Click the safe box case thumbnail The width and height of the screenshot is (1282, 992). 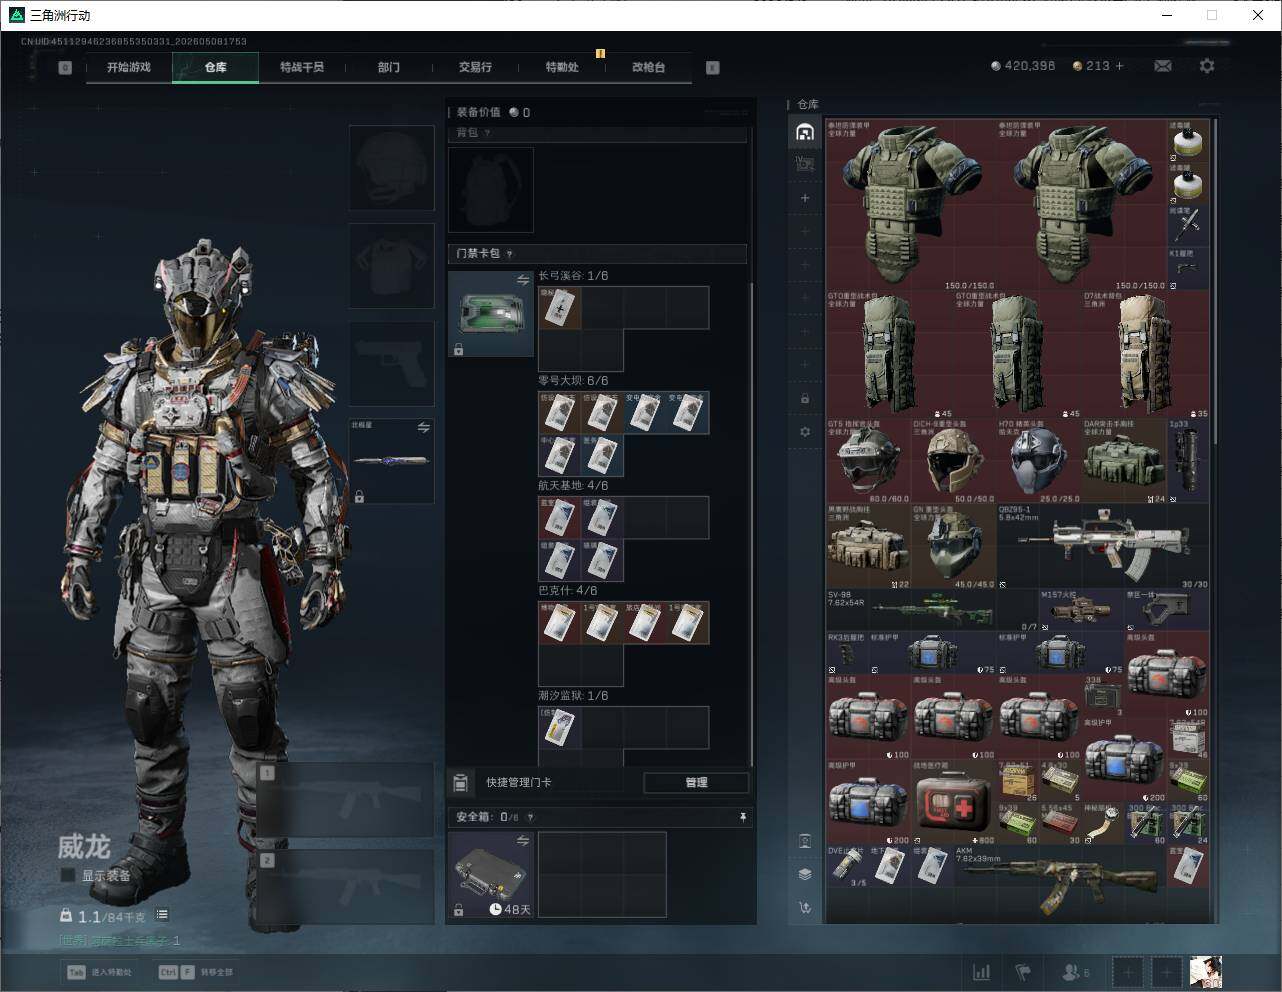491,875
